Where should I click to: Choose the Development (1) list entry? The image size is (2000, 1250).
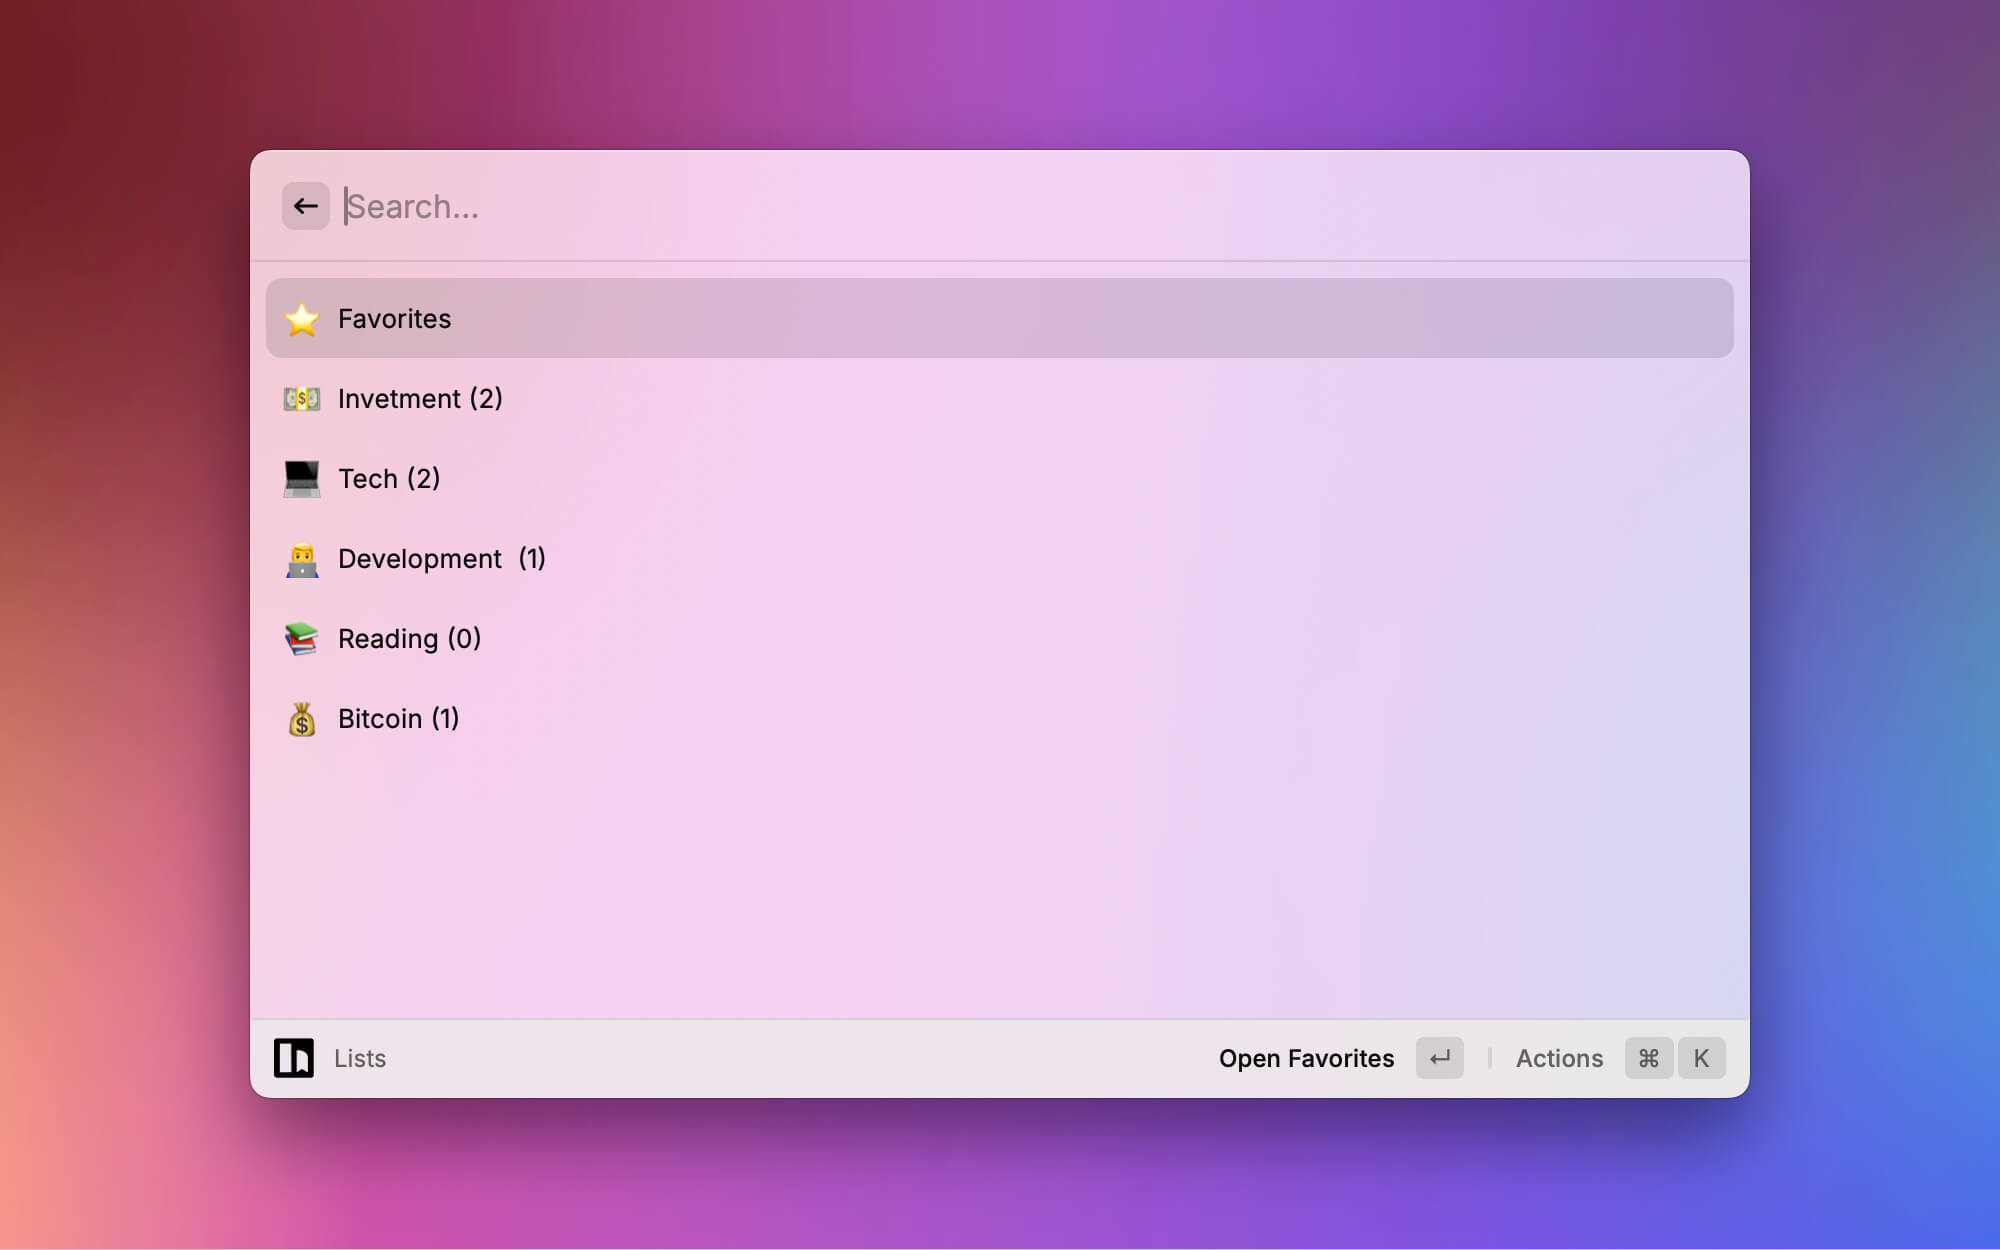pos(441,559)
